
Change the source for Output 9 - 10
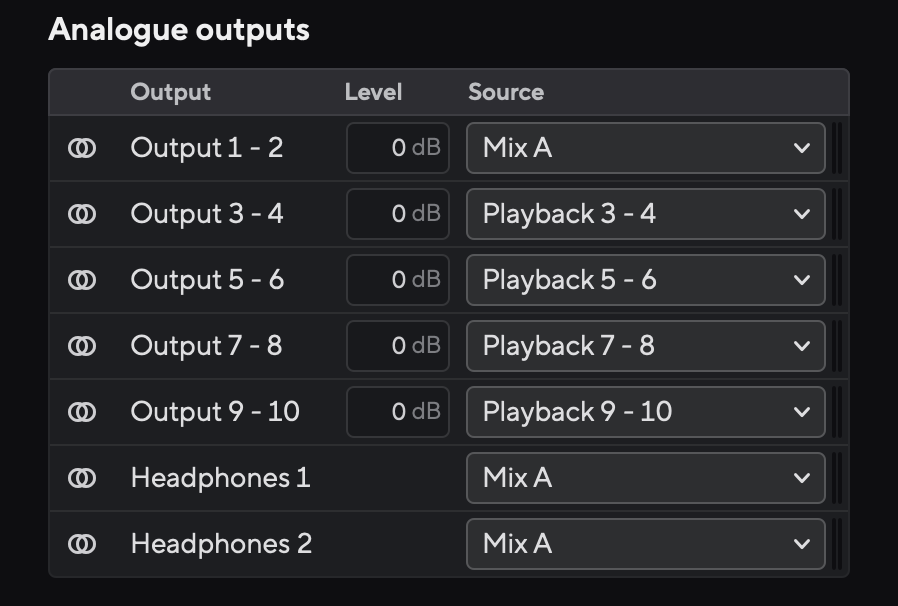click(645, 412)
